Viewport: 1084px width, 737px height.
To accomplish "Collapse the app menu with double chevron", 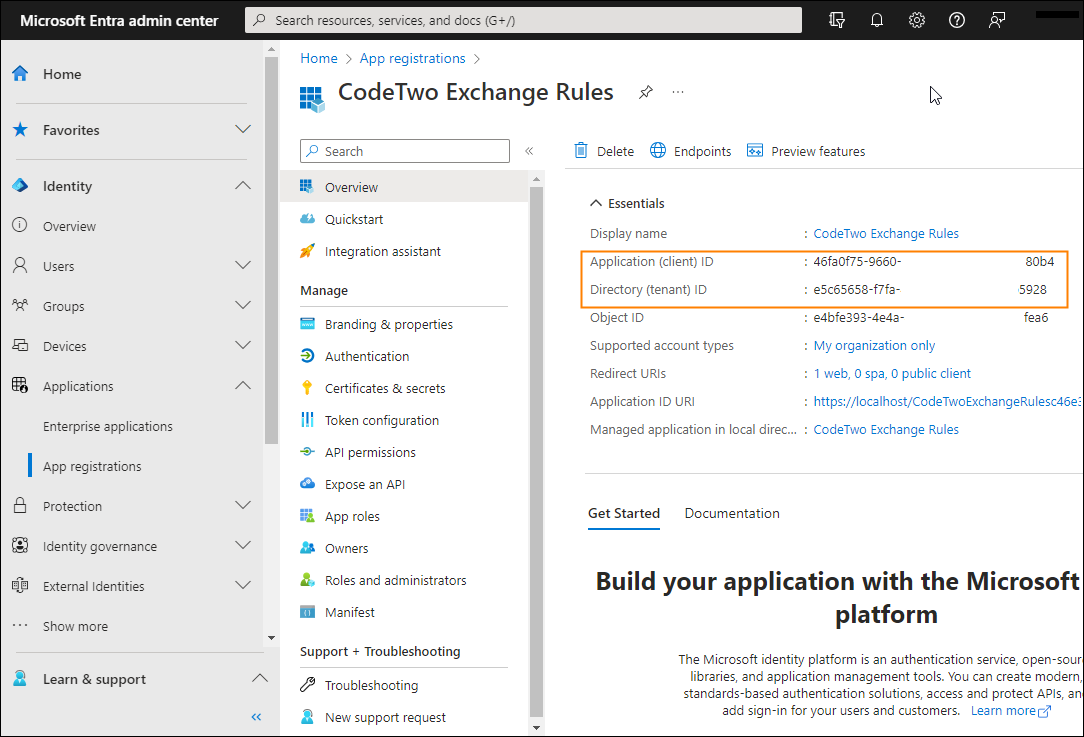I will [x=529, y=151].
